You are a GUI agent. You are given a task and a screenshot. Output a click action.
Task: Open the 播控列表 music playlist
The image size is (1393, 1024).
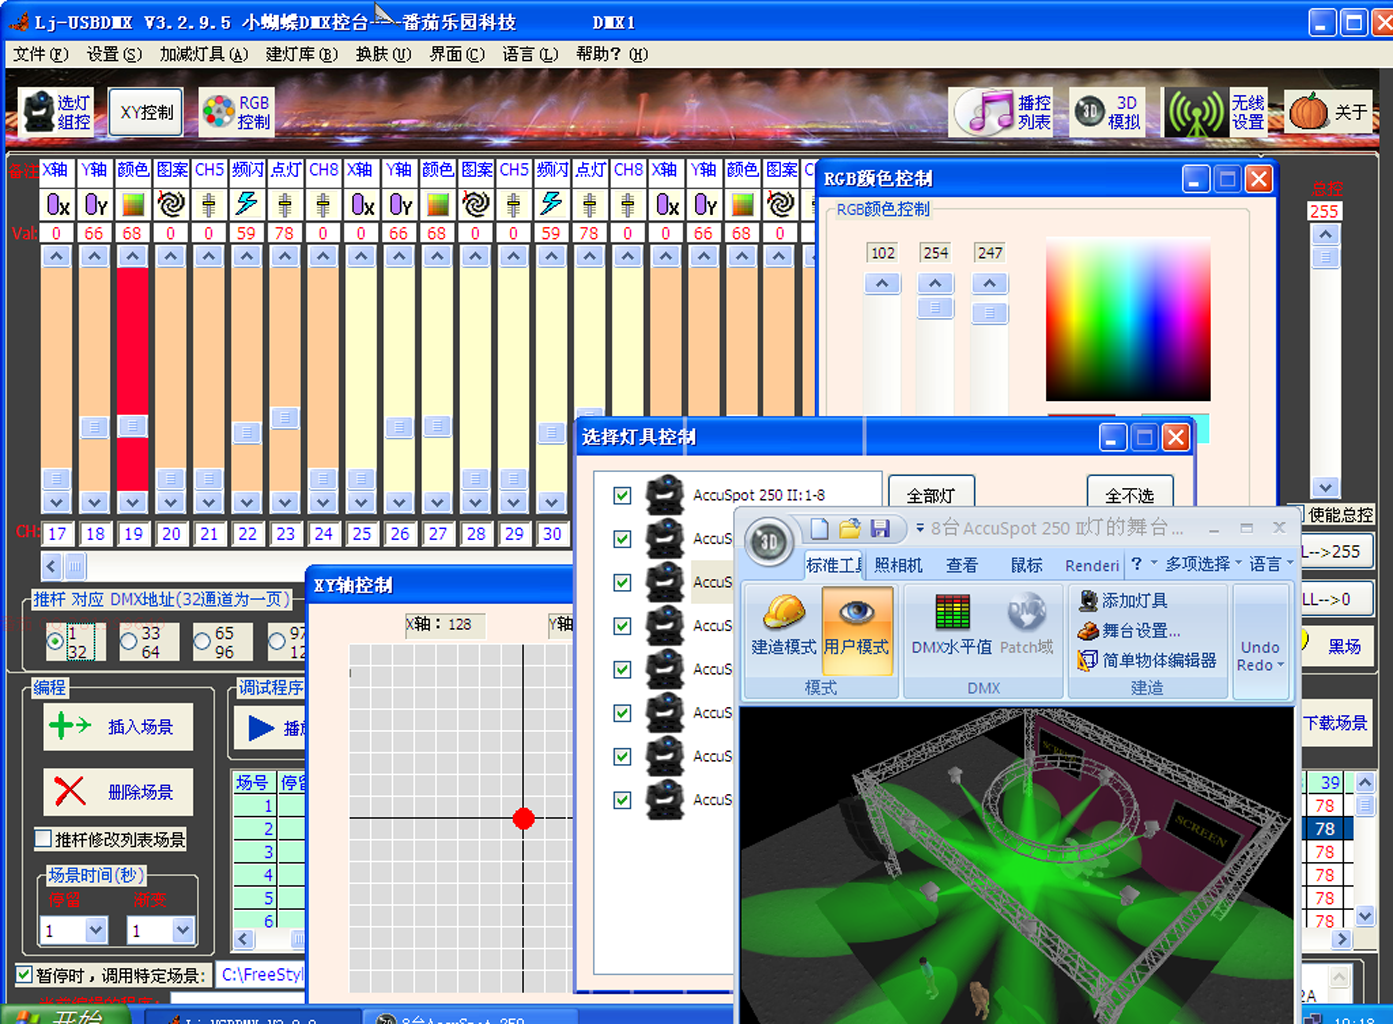coord(1002,112)
